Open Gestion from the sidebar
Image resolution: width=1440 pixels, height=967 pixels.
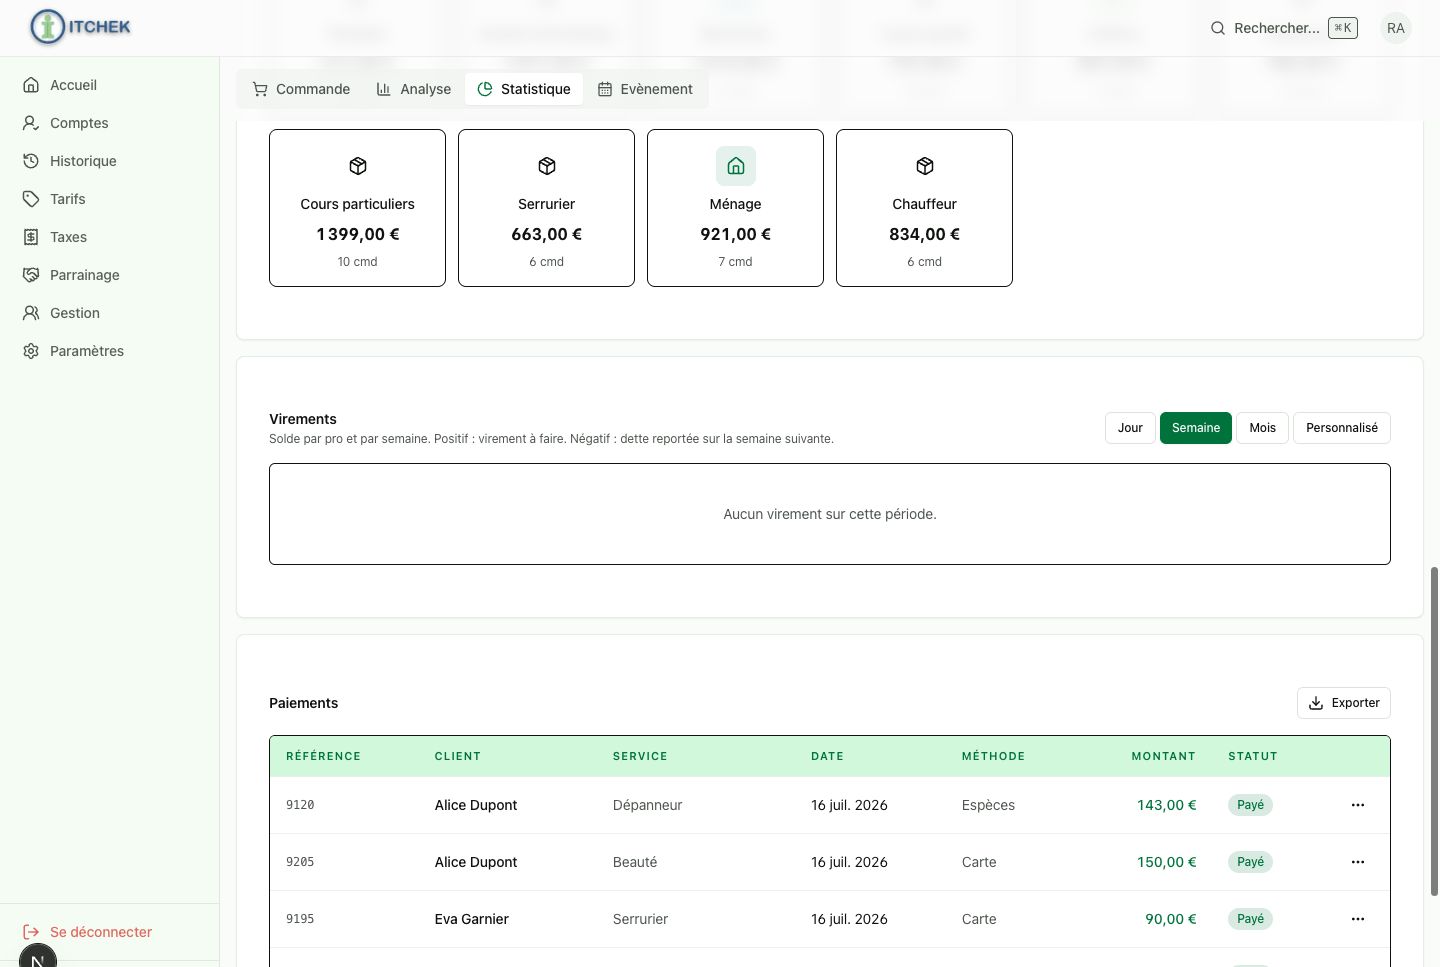click(110, 313)
